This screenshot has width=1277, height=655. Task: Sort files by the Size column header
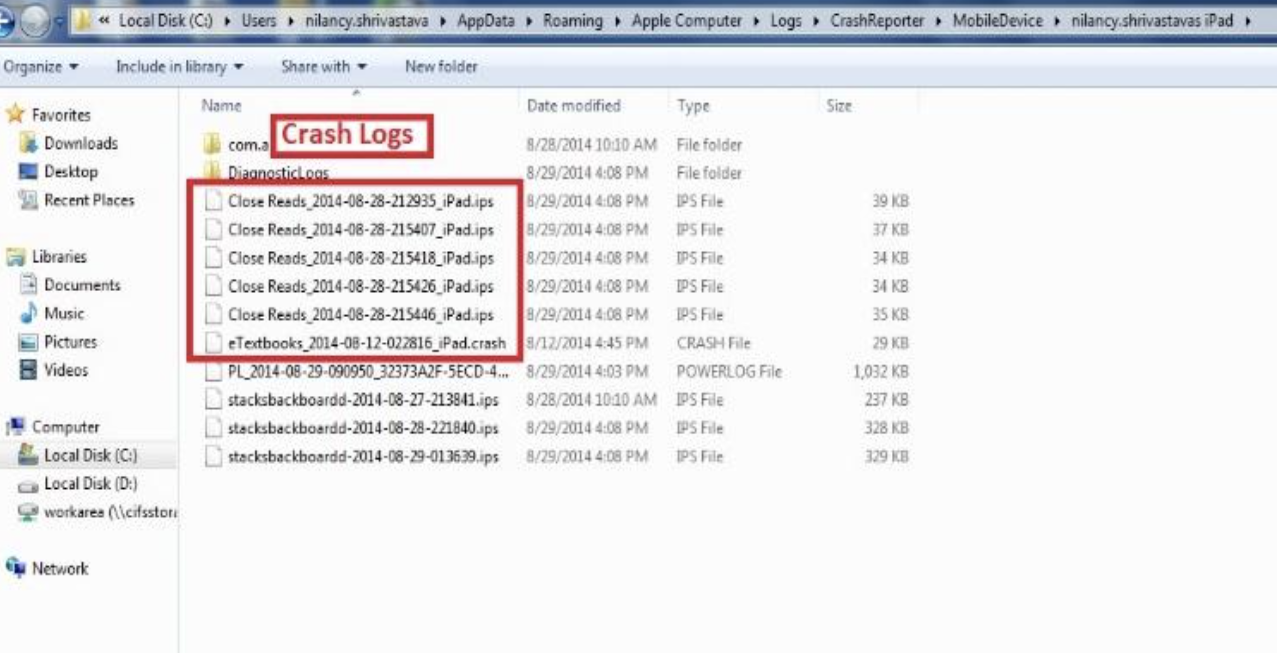838,105
